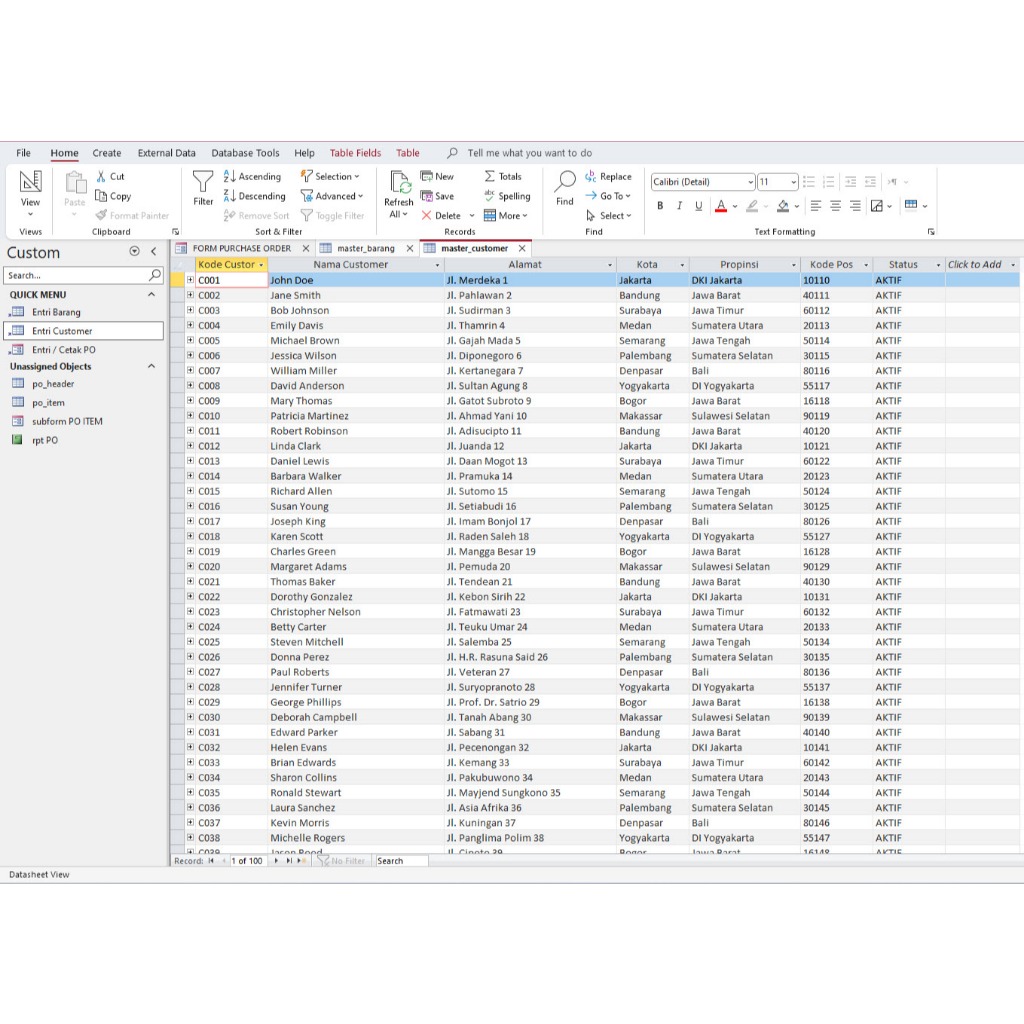This screenshot has height=1024, width=1024.
Task: Sort records using Ascending button
Action: point(252,176)
